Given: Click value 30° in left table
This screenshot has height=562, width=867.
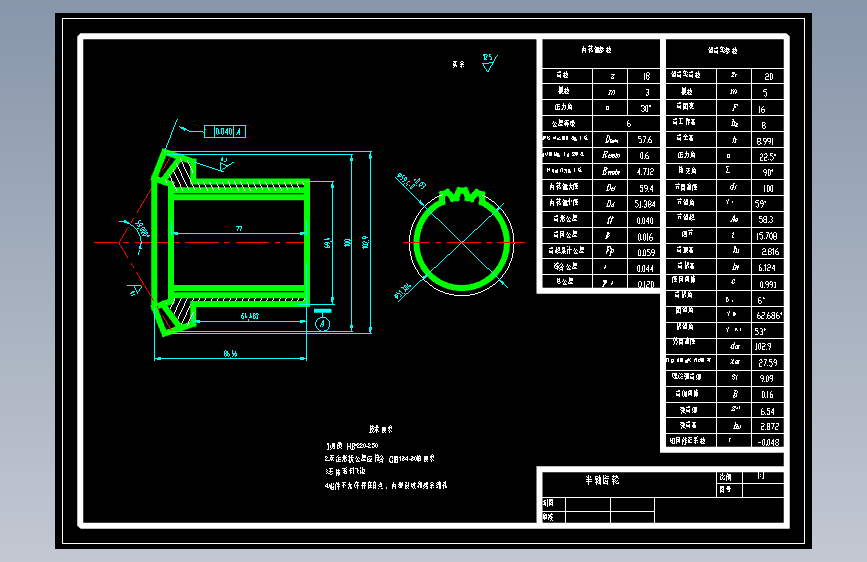Looking at the screenshot, I should [646, 108].
